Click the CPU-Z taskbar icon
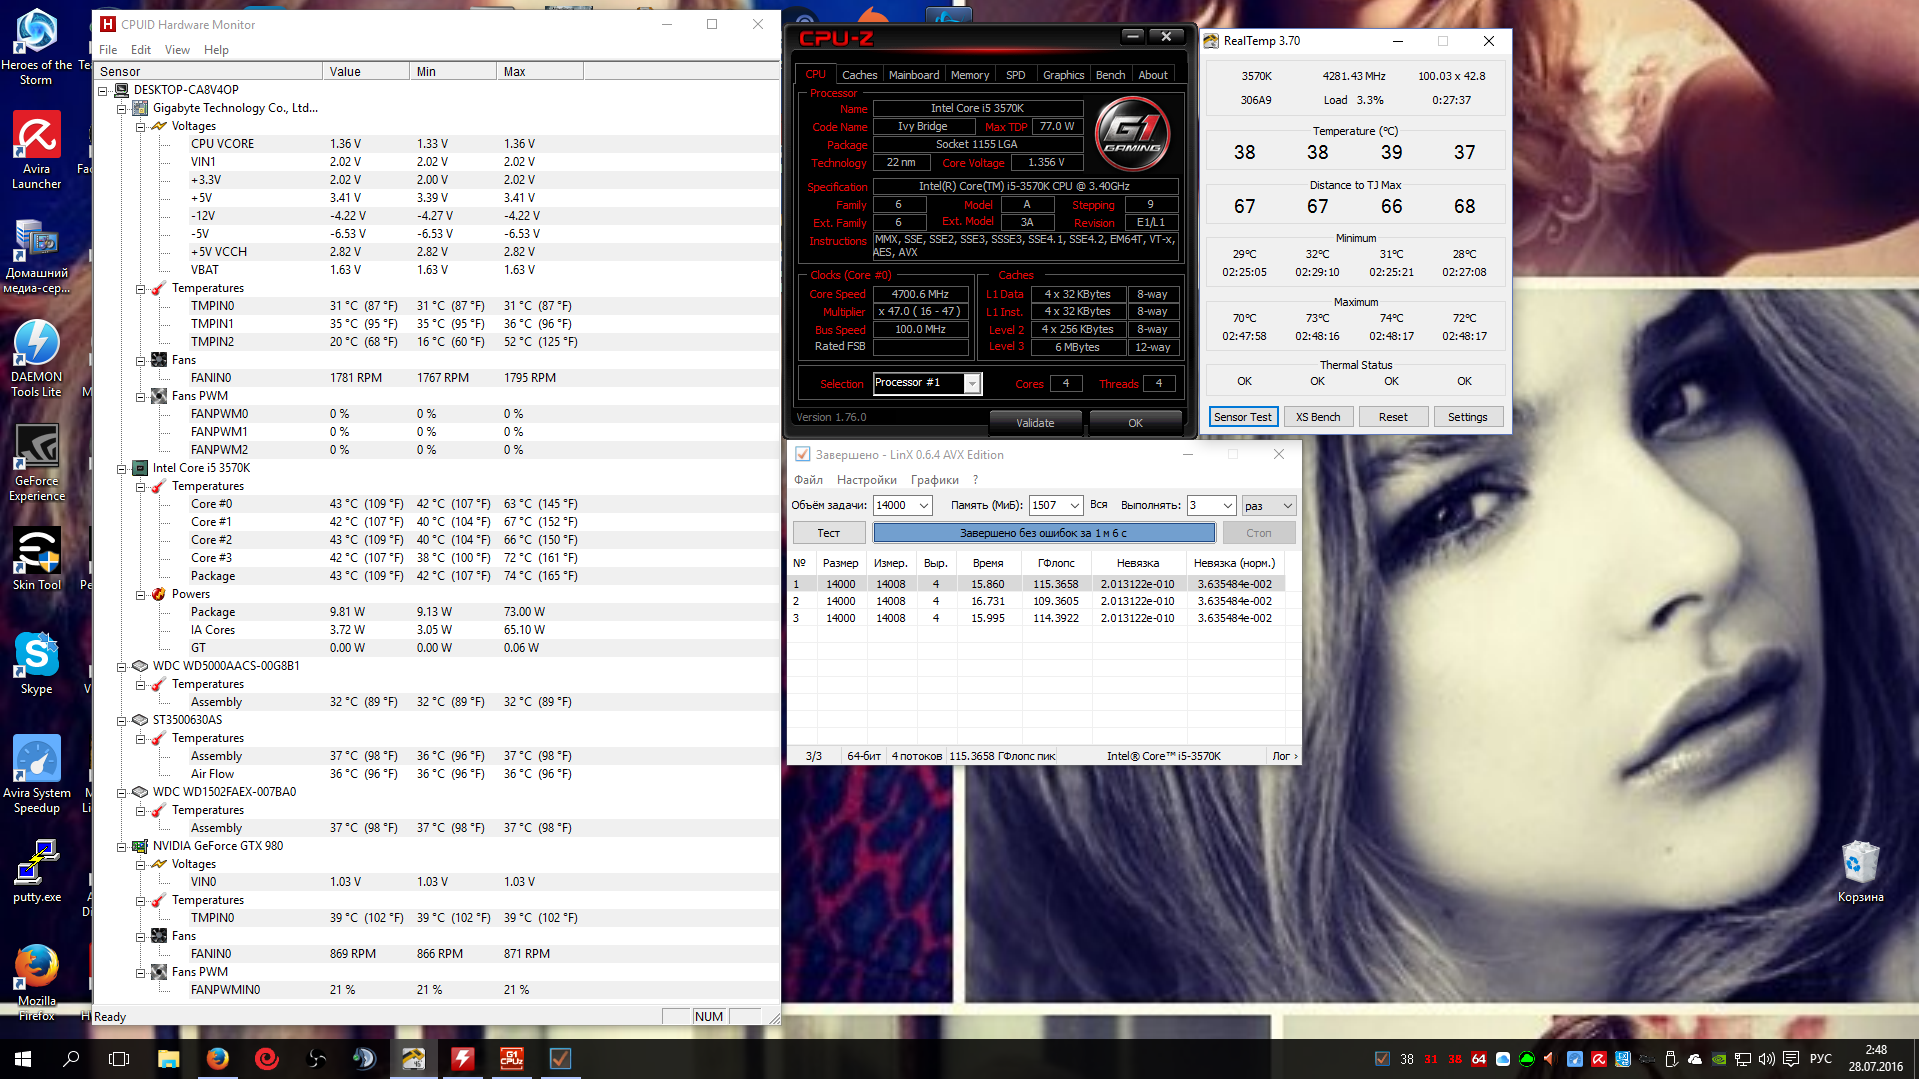Viewport: 1920px width, 1080px height. (511, 1059)
